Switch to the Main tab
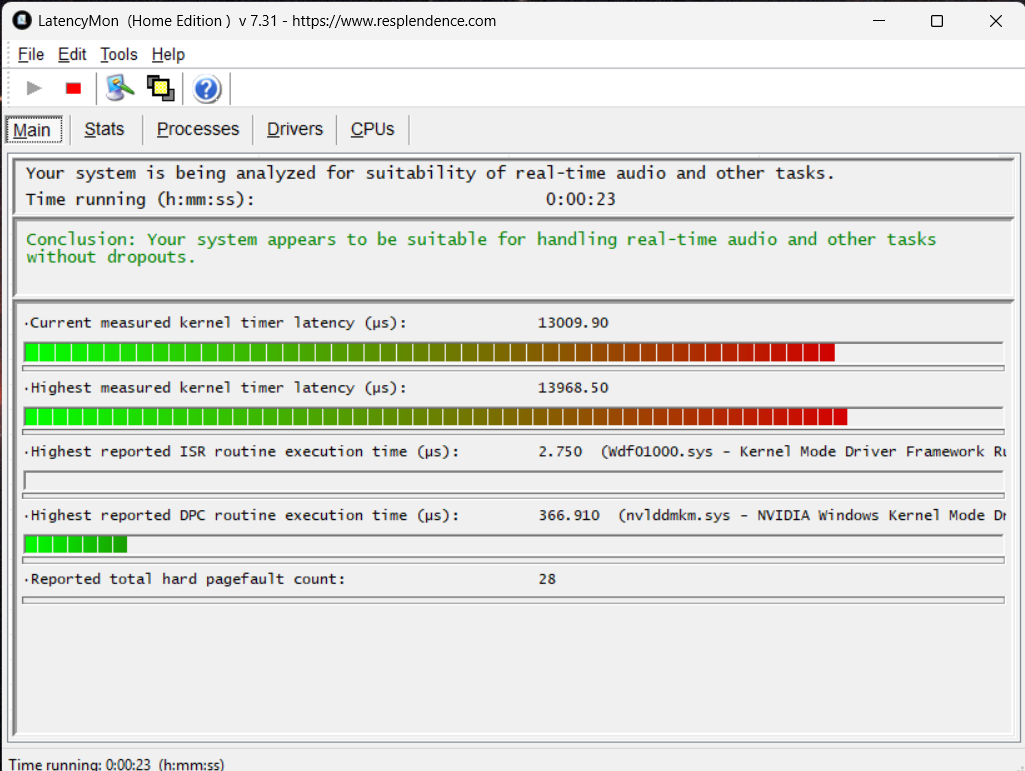 point(34,129)
